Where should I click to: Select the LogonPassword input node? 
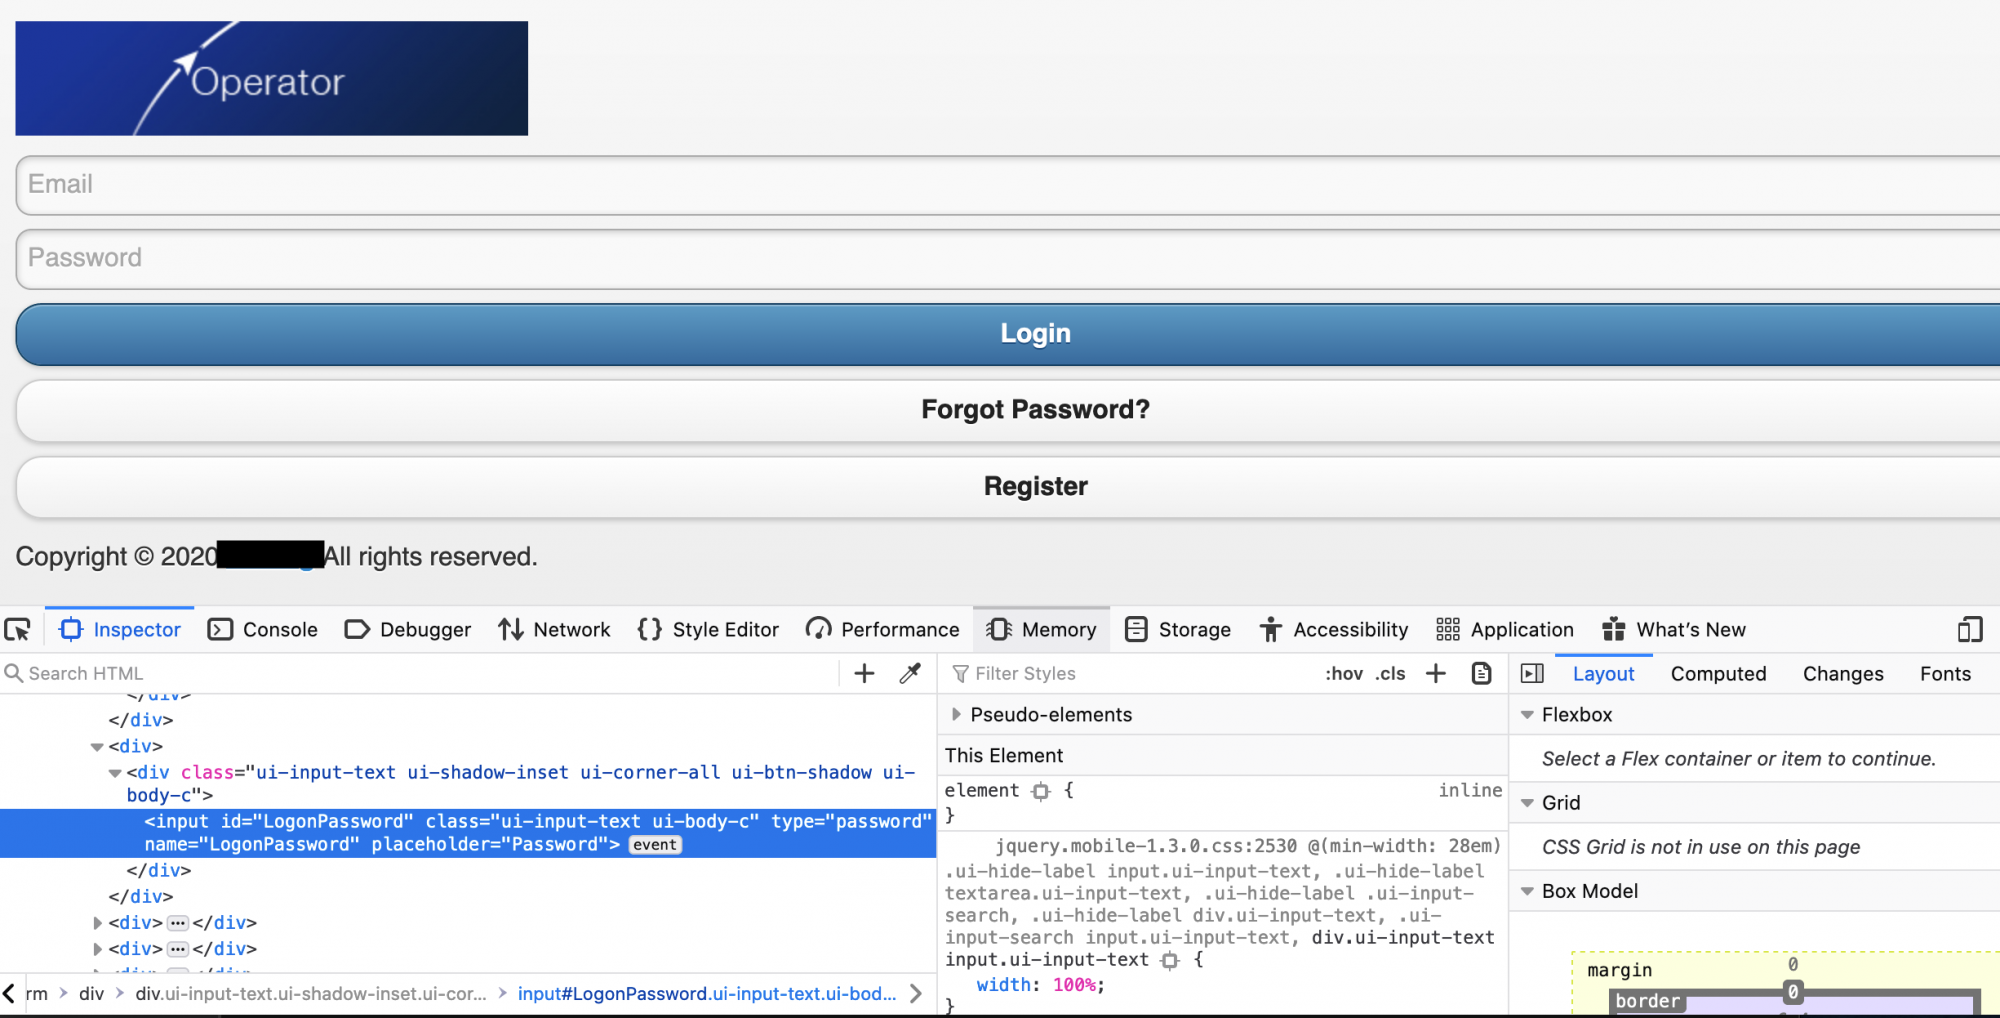[468, 833]
